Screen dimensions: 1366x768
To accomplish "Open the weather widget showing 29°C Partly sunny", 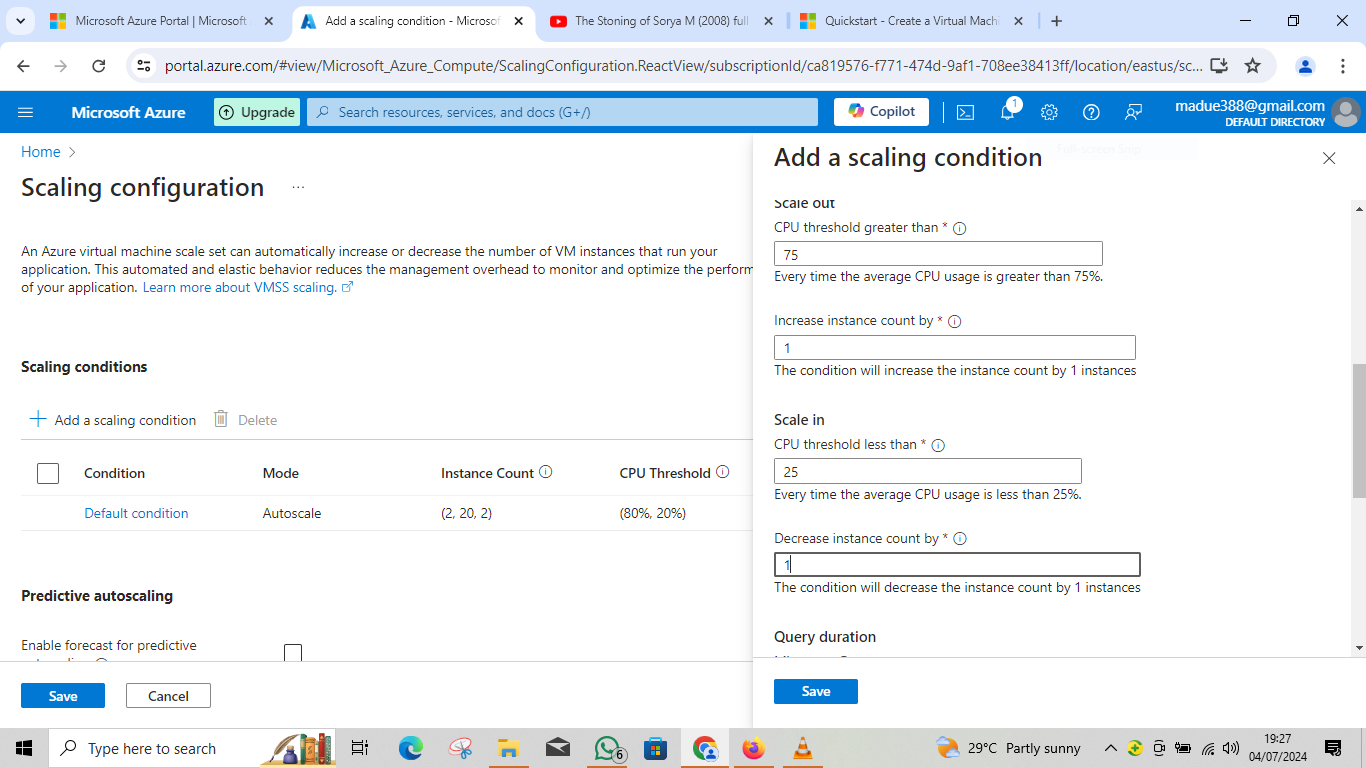I will 1008,748.
